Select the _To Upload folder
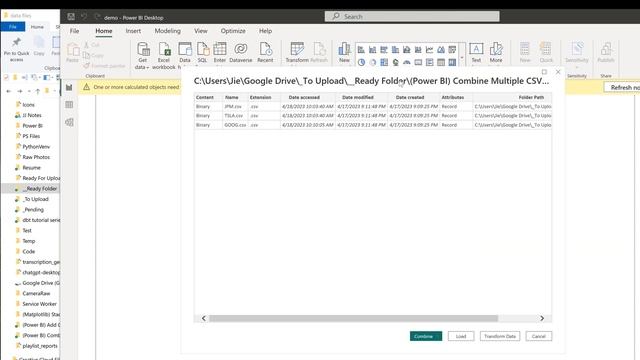Screen dimensions: 640x360 click(x=36, y=199)
